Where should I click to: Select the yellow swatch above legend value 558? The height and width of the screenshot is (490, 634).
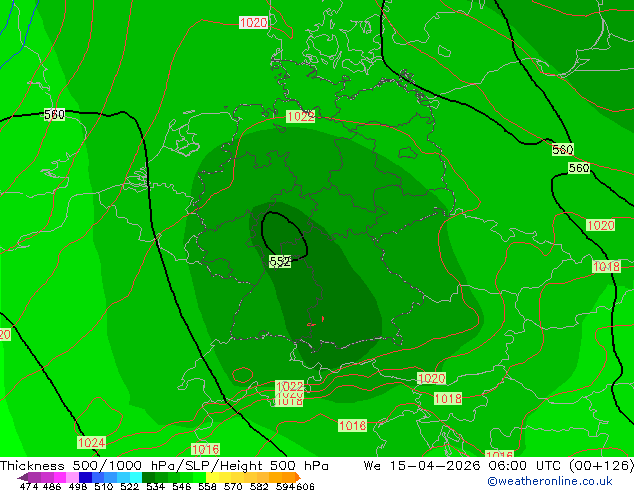click(212, 477)
